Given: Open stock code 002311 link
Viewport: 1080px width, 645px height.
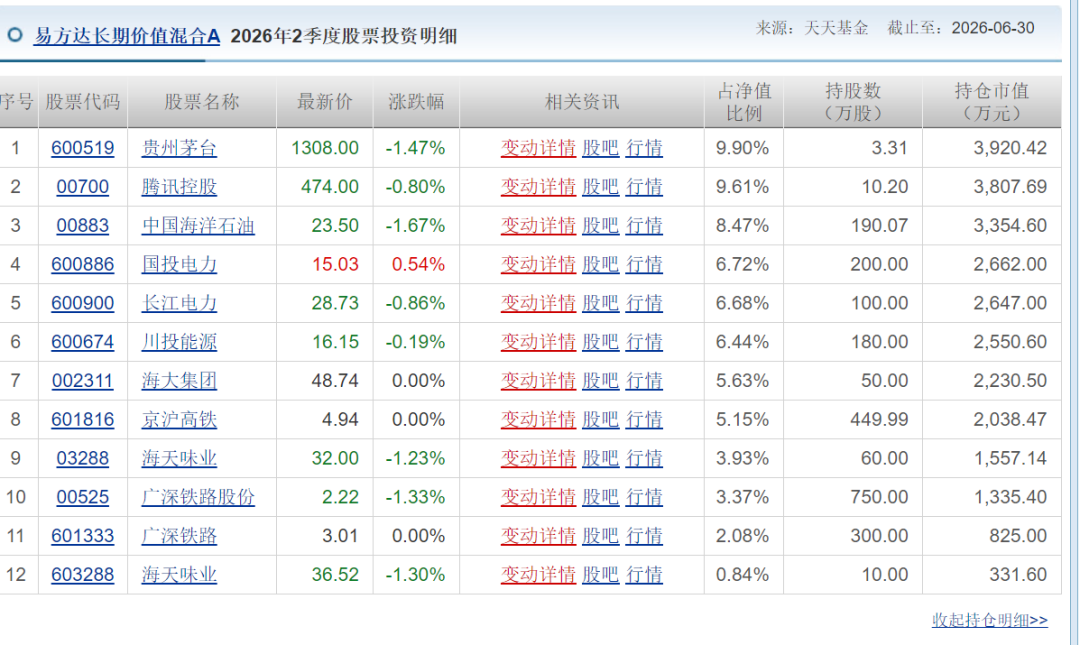Looking at the screenshot, I should (83, 380).
